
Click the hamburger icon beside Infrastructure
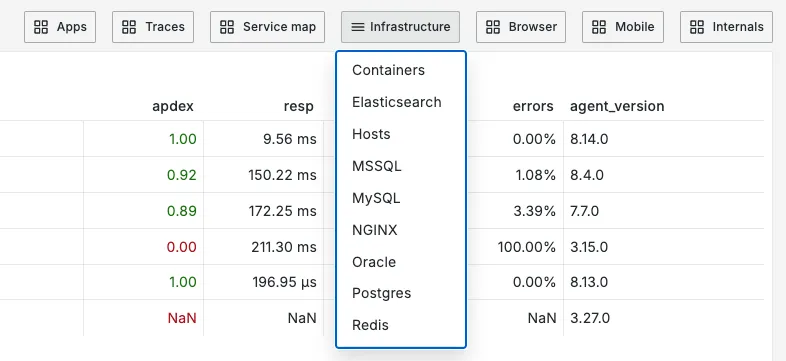click(x=358, y=27)
